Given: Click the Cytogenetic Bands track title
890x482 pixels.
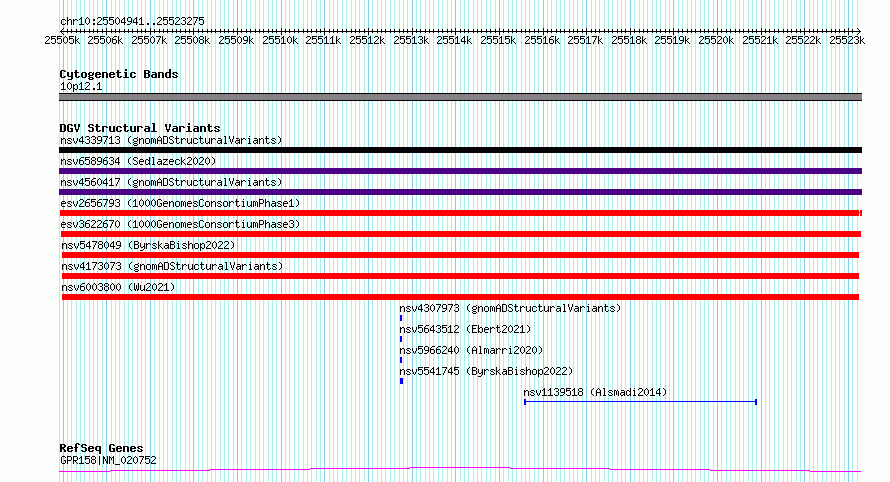Looking at the screenshot, I should (x=119, y=74).
